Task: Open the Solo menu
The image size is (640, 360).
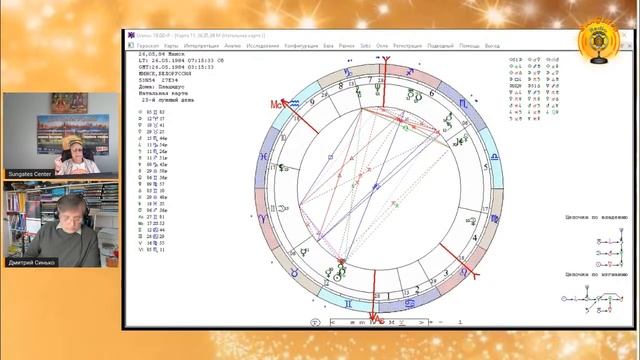Action: tap(365, 46)
